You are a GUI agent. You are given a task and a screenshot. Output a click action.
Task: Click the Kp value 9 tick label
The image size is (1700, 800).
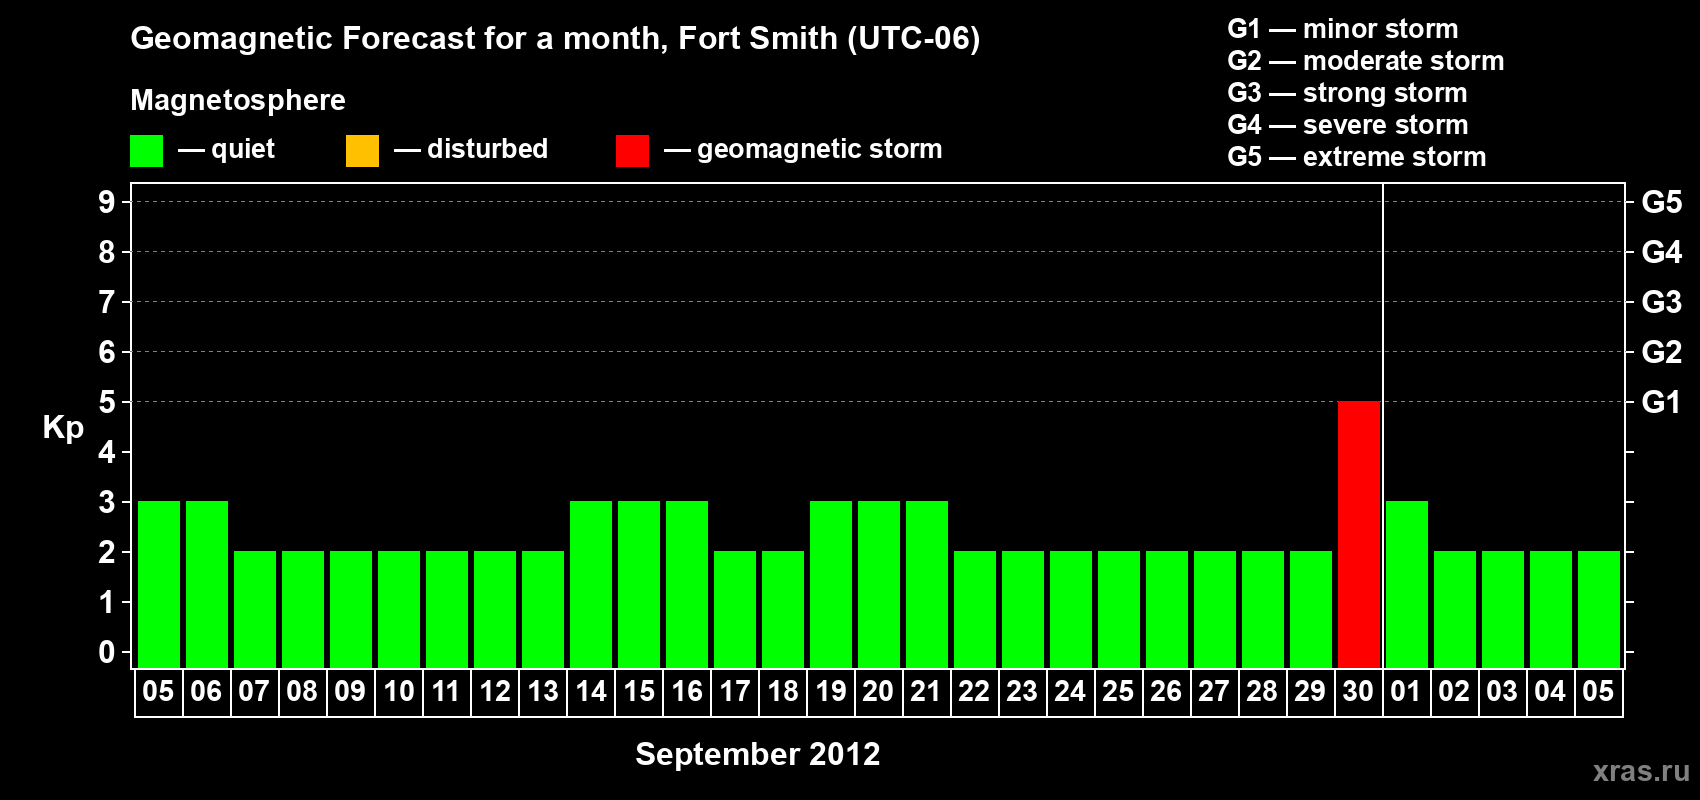point(107,202)
